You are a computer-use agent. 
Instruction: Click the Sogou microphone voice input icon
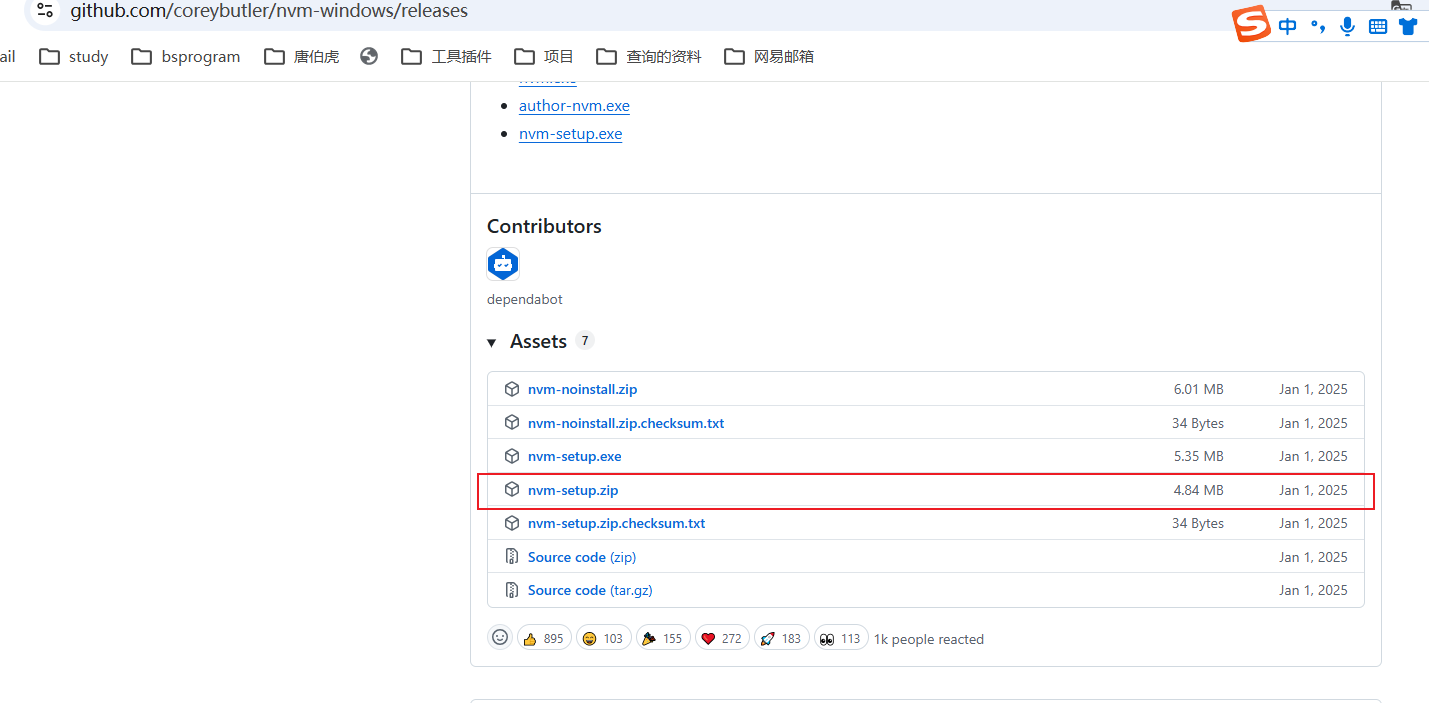(1348, 27)
